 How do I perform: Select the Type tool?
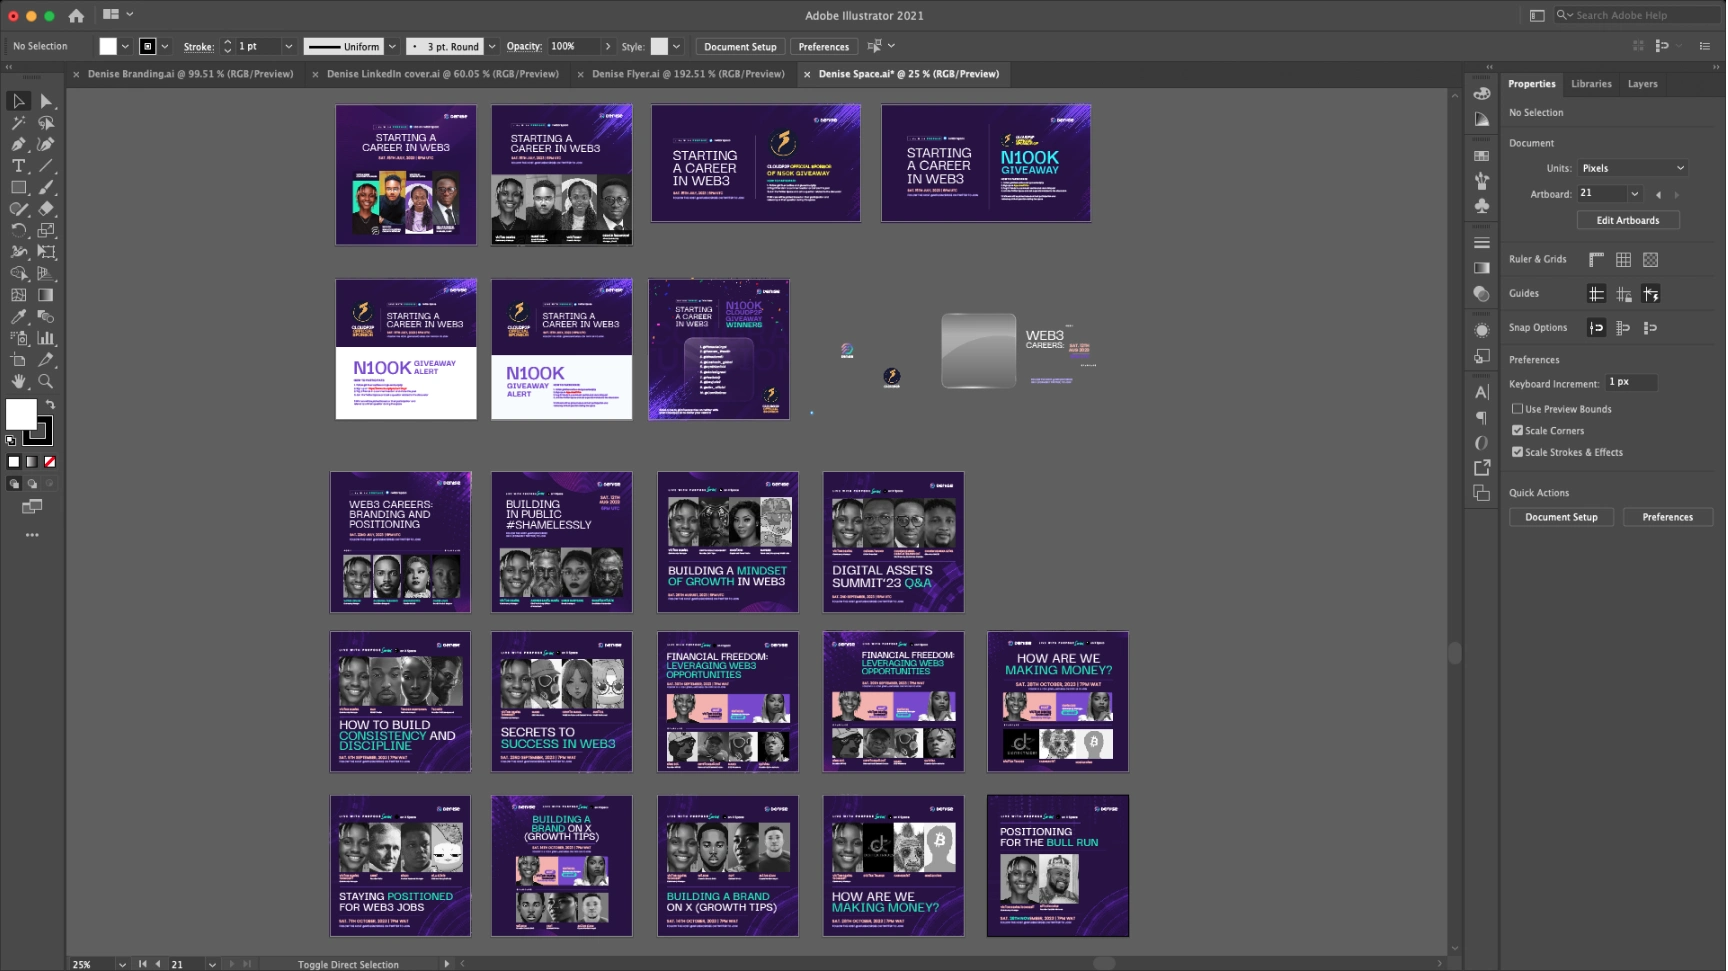(x=18, y=166)
